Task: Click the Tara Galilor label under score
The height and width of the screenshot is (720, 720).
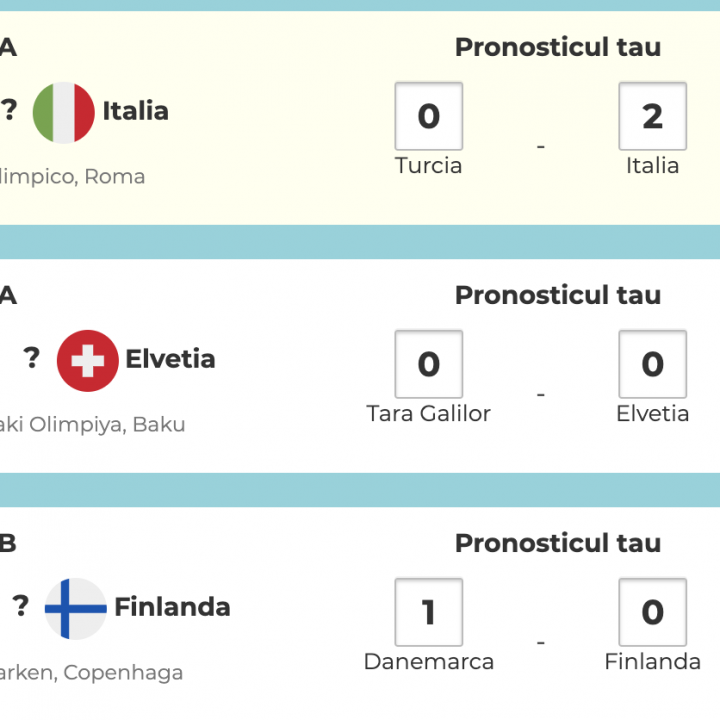Action: 428,414
